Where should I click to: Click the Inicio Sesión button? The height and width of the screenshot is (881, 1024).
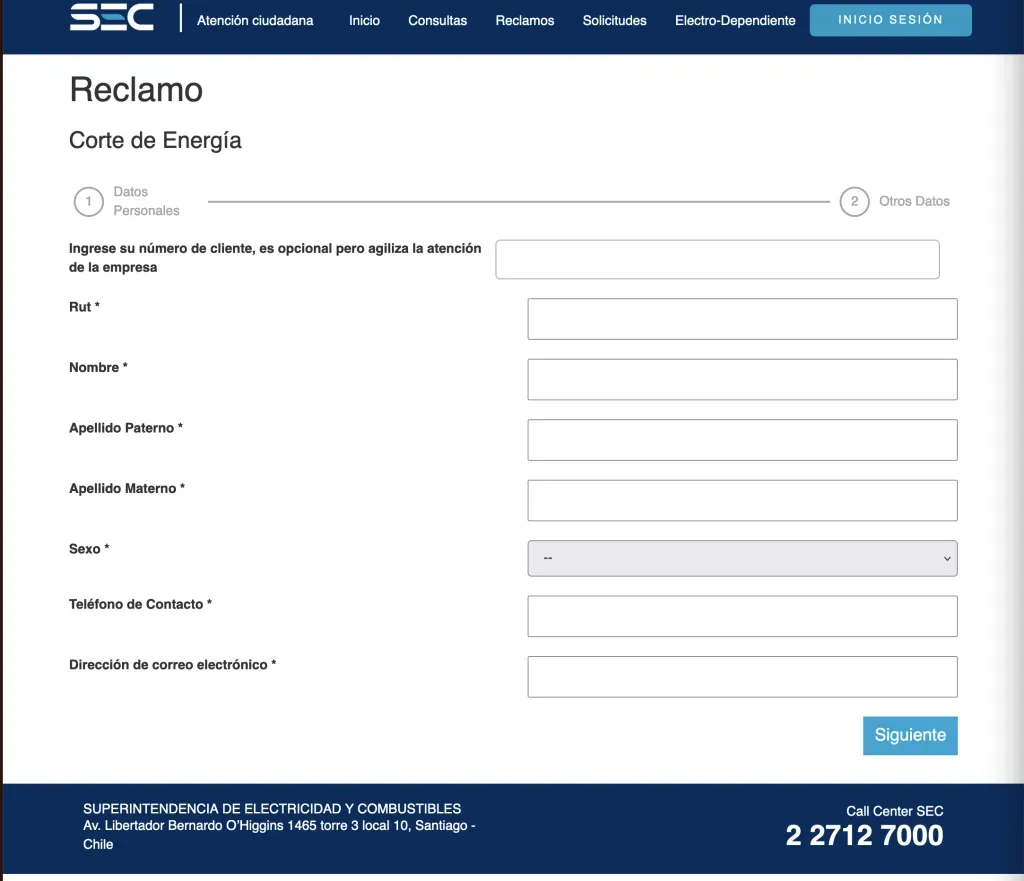coord(890,20)
